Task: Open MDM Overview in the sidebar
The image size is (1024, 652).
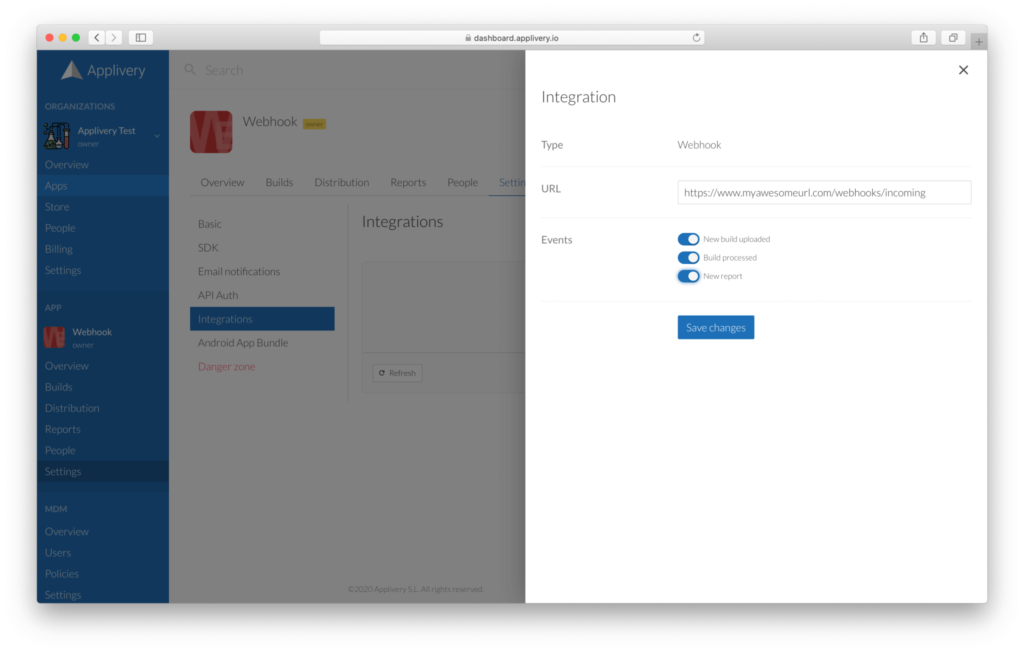Action: (x=103, y=531)
